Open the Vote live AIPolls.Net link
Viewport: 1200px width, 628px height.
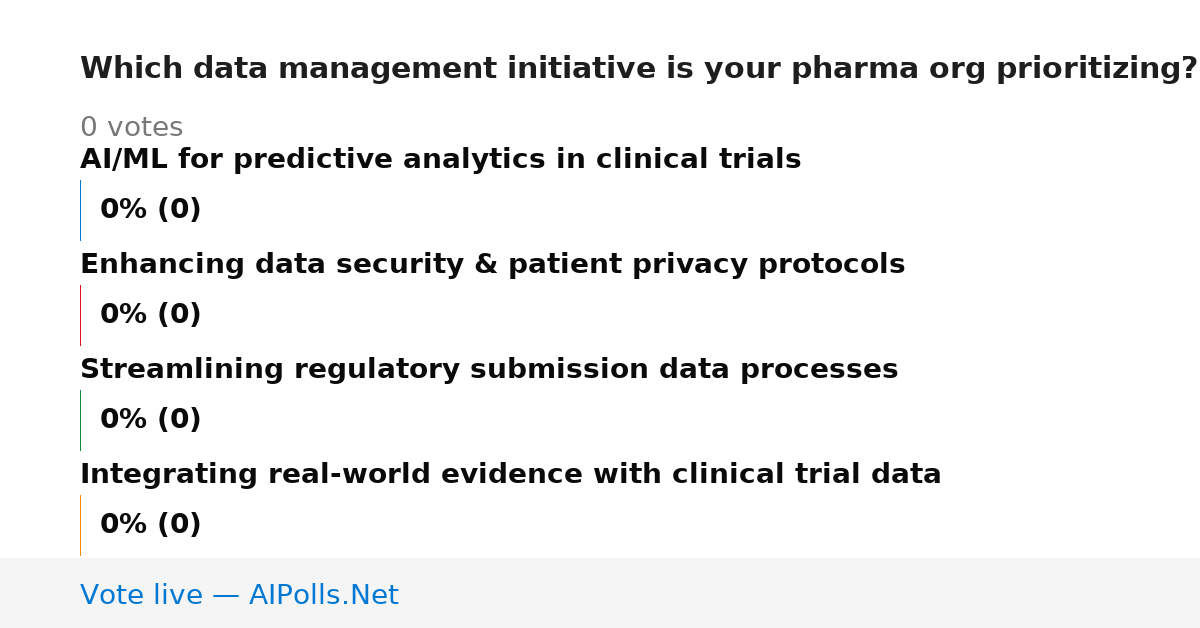click(x=239, y=595)
